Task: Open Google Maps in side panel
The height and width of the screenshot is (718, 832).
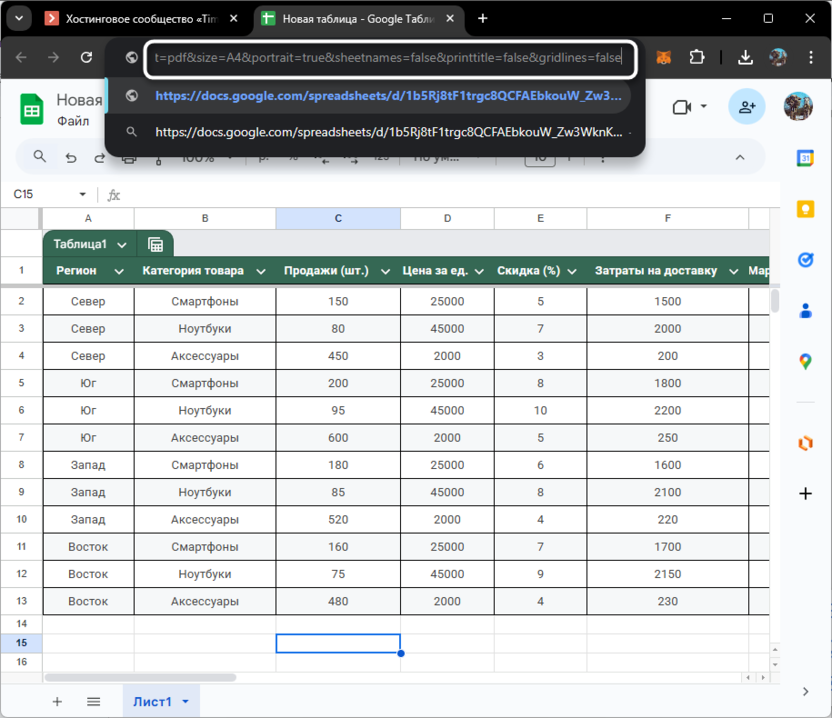Action: coord(805,361)
